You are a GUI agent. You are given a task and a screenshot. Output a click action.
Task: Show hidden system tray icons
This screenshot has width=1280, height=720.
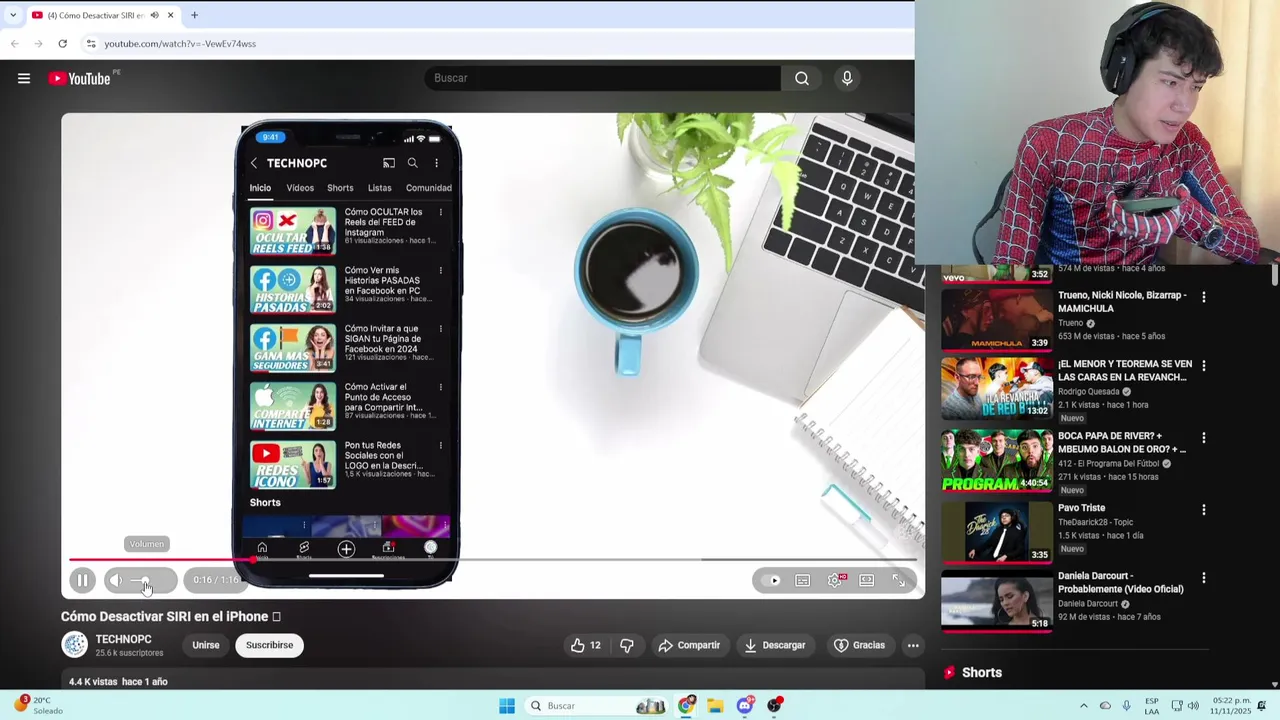(x=1083, y=706)
